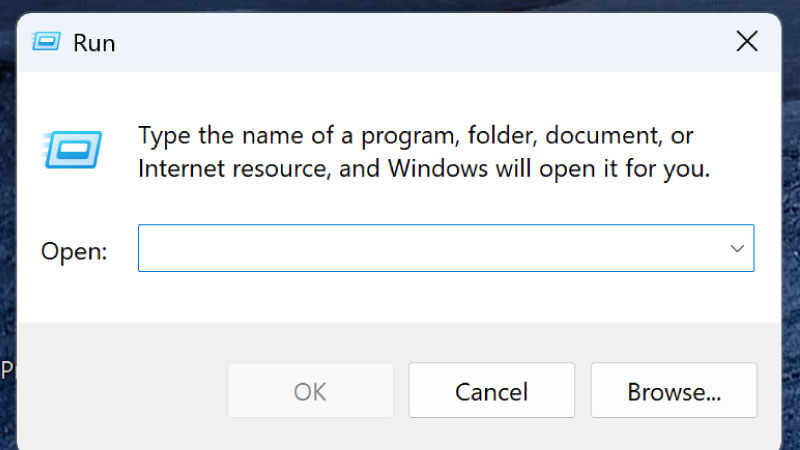Click the "Internet resource, and Windows" line

pos(424,169)
